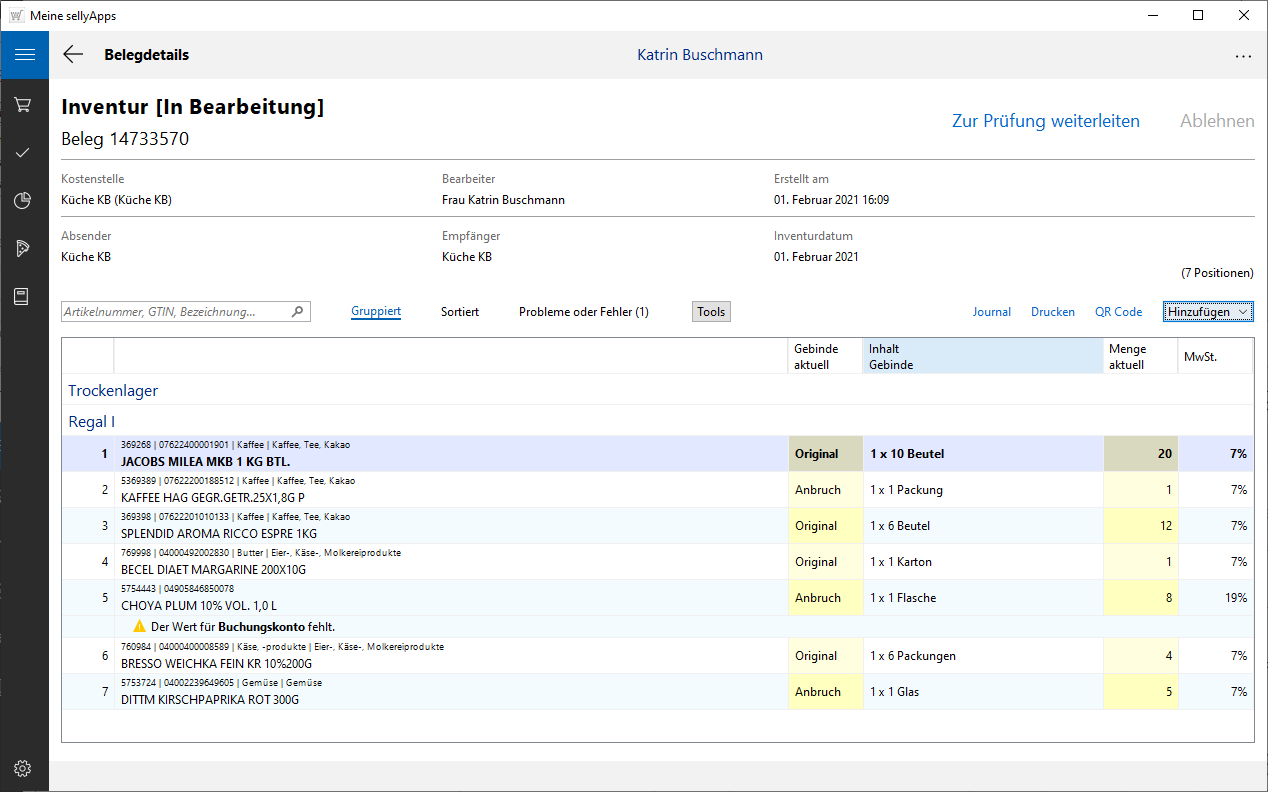This screenshot has width=1268, height=792.
Task: Open the pie chart reports icon
Action: (24, 201)
